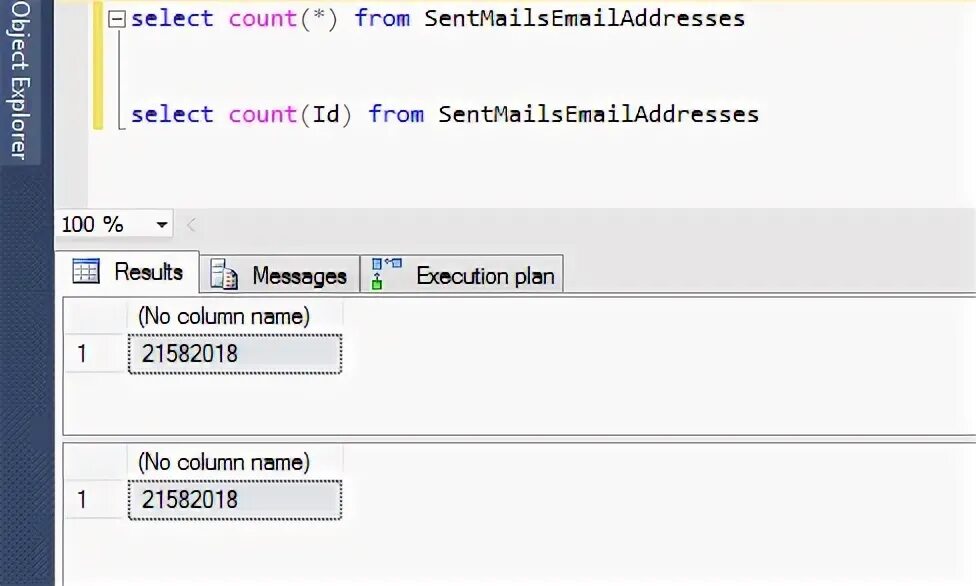Open the Object Explorer side tab
The image size is (976, 586).
(19, 82)
